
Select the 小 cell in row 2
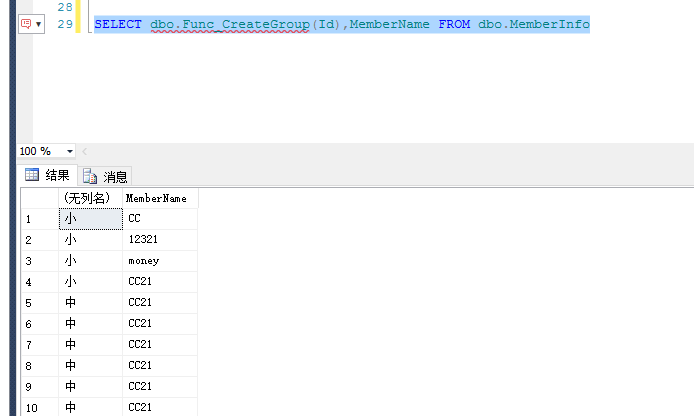click(x=91, y=240)
